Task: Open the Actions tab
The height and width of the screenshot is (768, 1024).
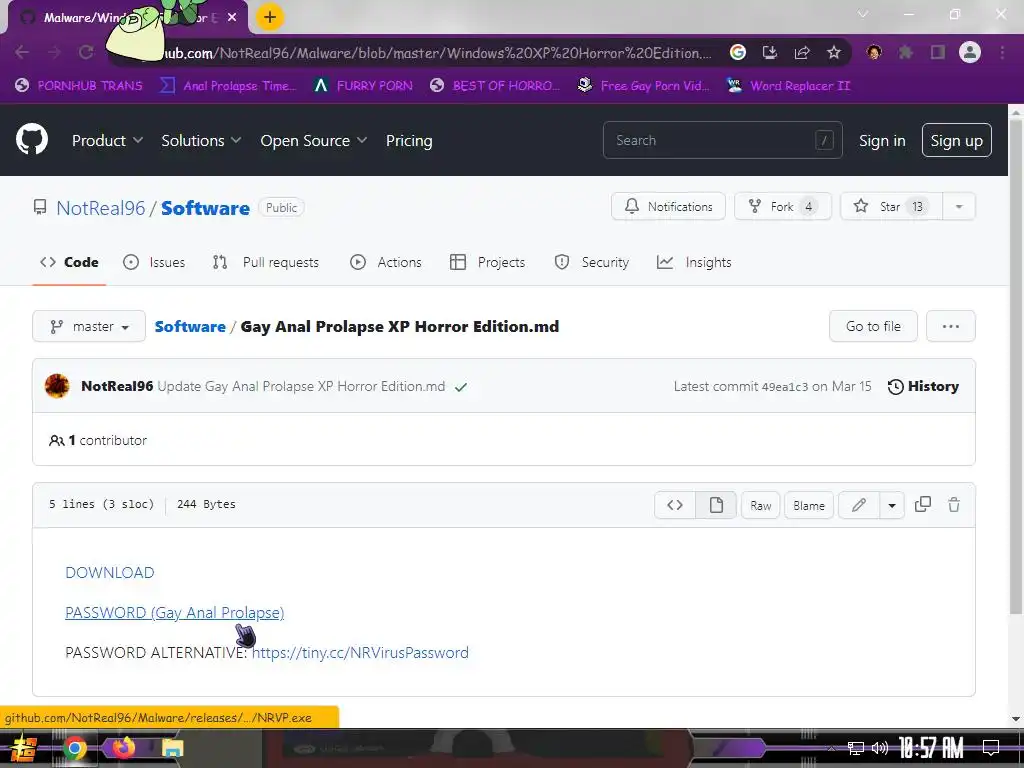Action: pos(386,262)
